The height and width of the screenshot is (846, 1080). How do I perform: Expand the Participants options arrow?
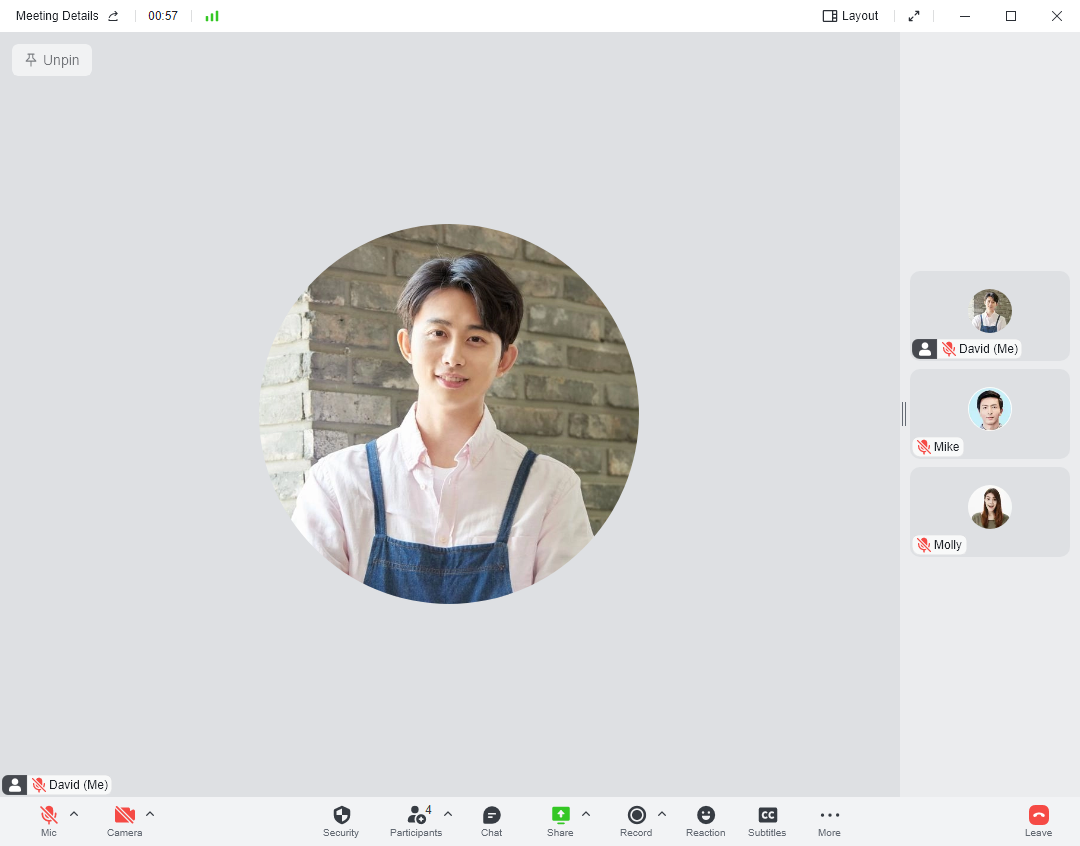(x=448, y=814)
